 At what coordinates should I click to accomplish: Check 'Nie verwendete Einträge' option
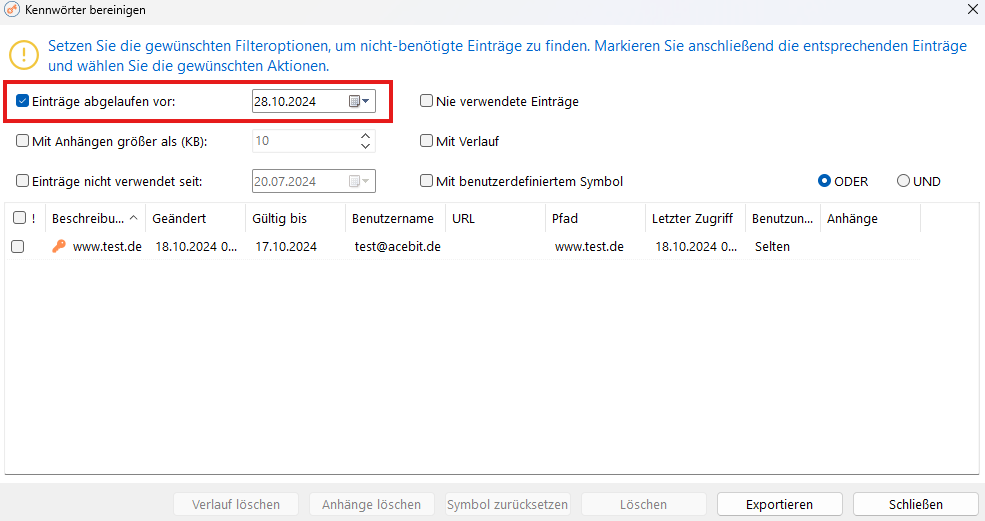(x=427, y=101)
